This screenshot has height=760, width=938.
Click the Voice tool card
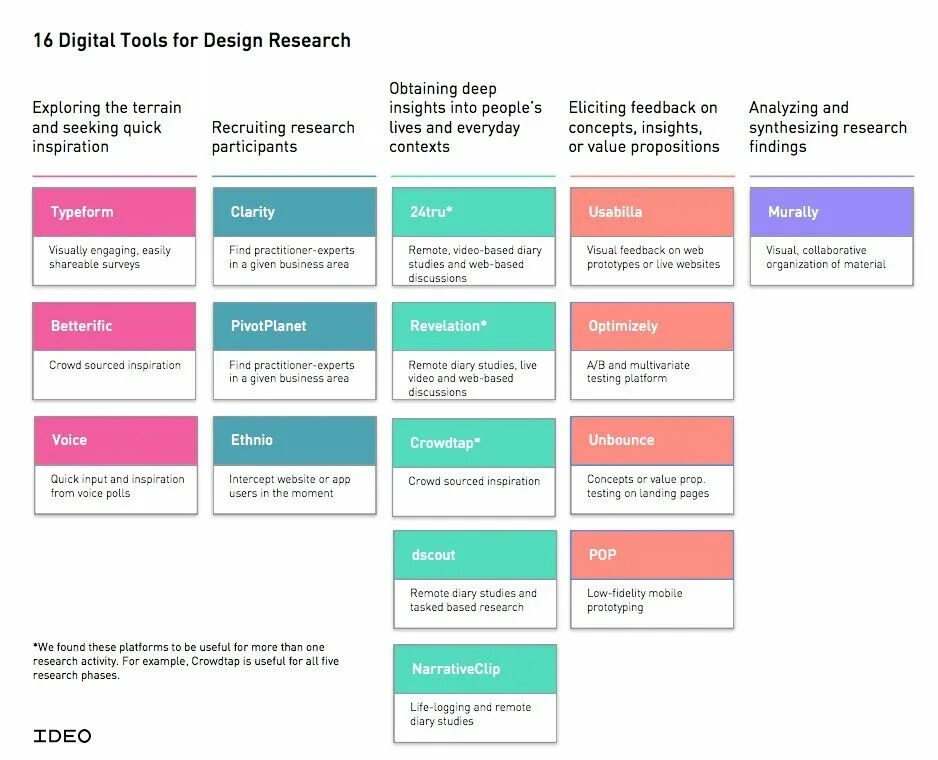click(116, 465)
